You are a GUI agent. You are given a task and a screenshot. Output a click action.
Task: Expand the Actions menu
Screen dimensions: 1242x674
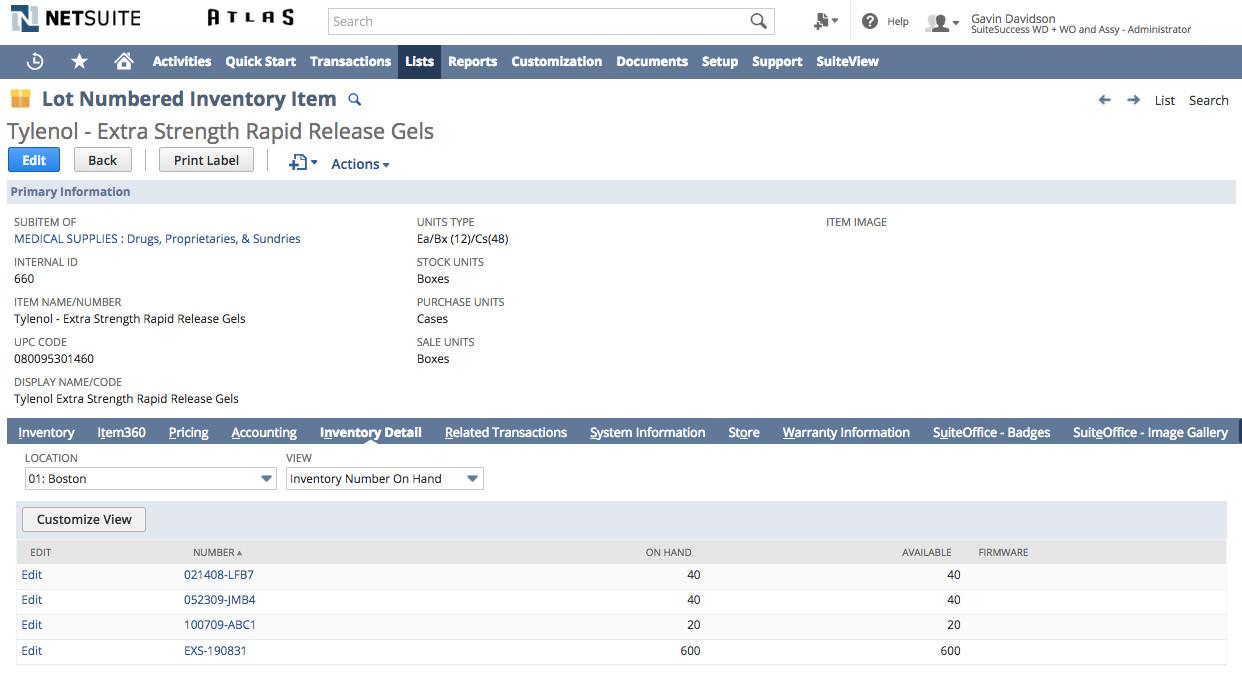coord(360,164)
